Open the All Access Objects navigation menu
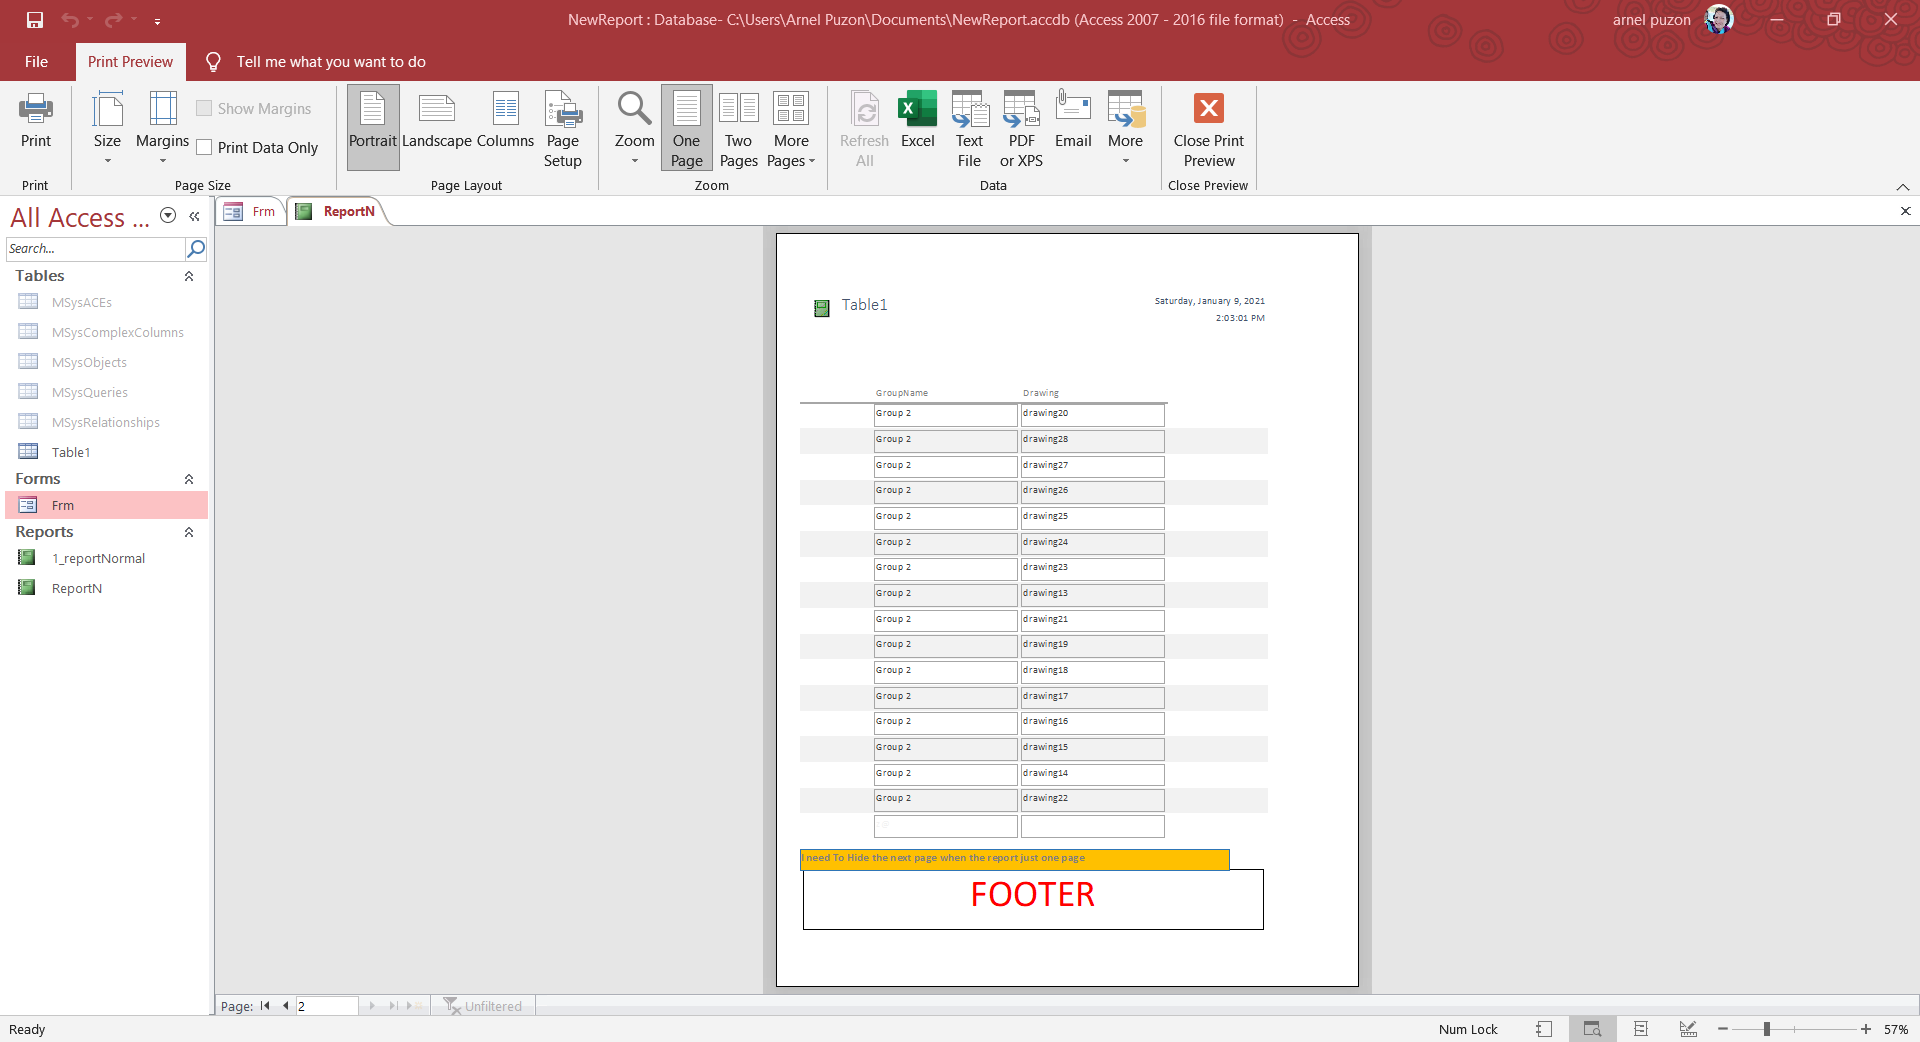Image resolution: width=1920 pixels, height=1042 pixels. pos(168,216)
